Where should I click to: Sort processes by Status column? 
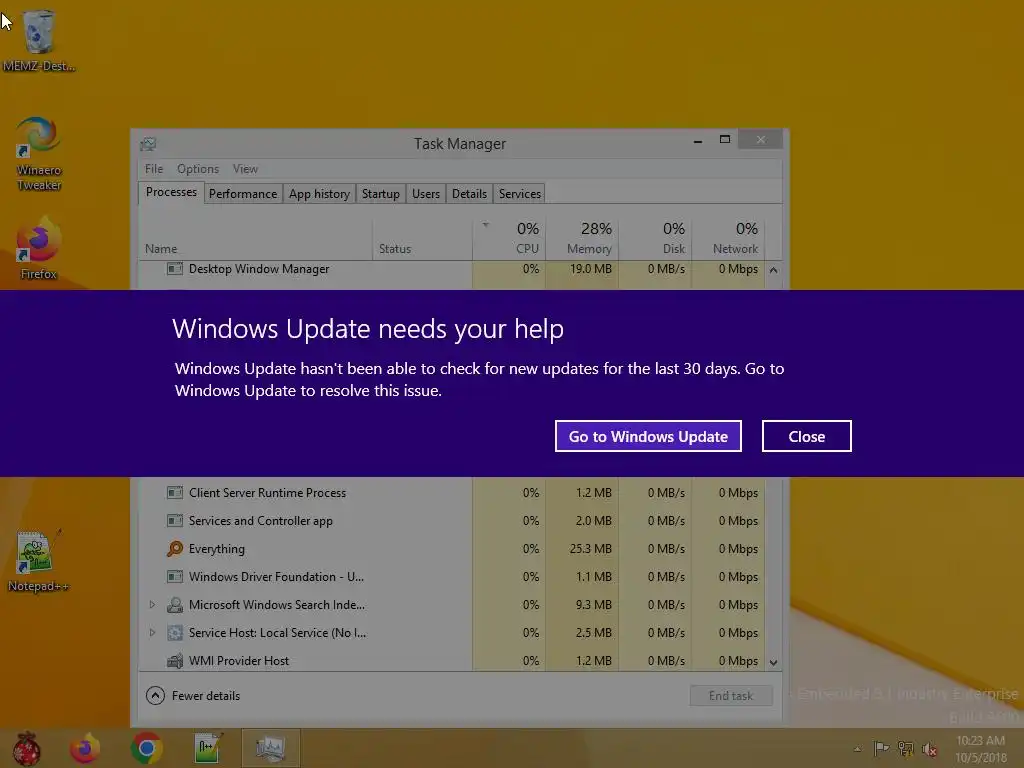point(423,240)
